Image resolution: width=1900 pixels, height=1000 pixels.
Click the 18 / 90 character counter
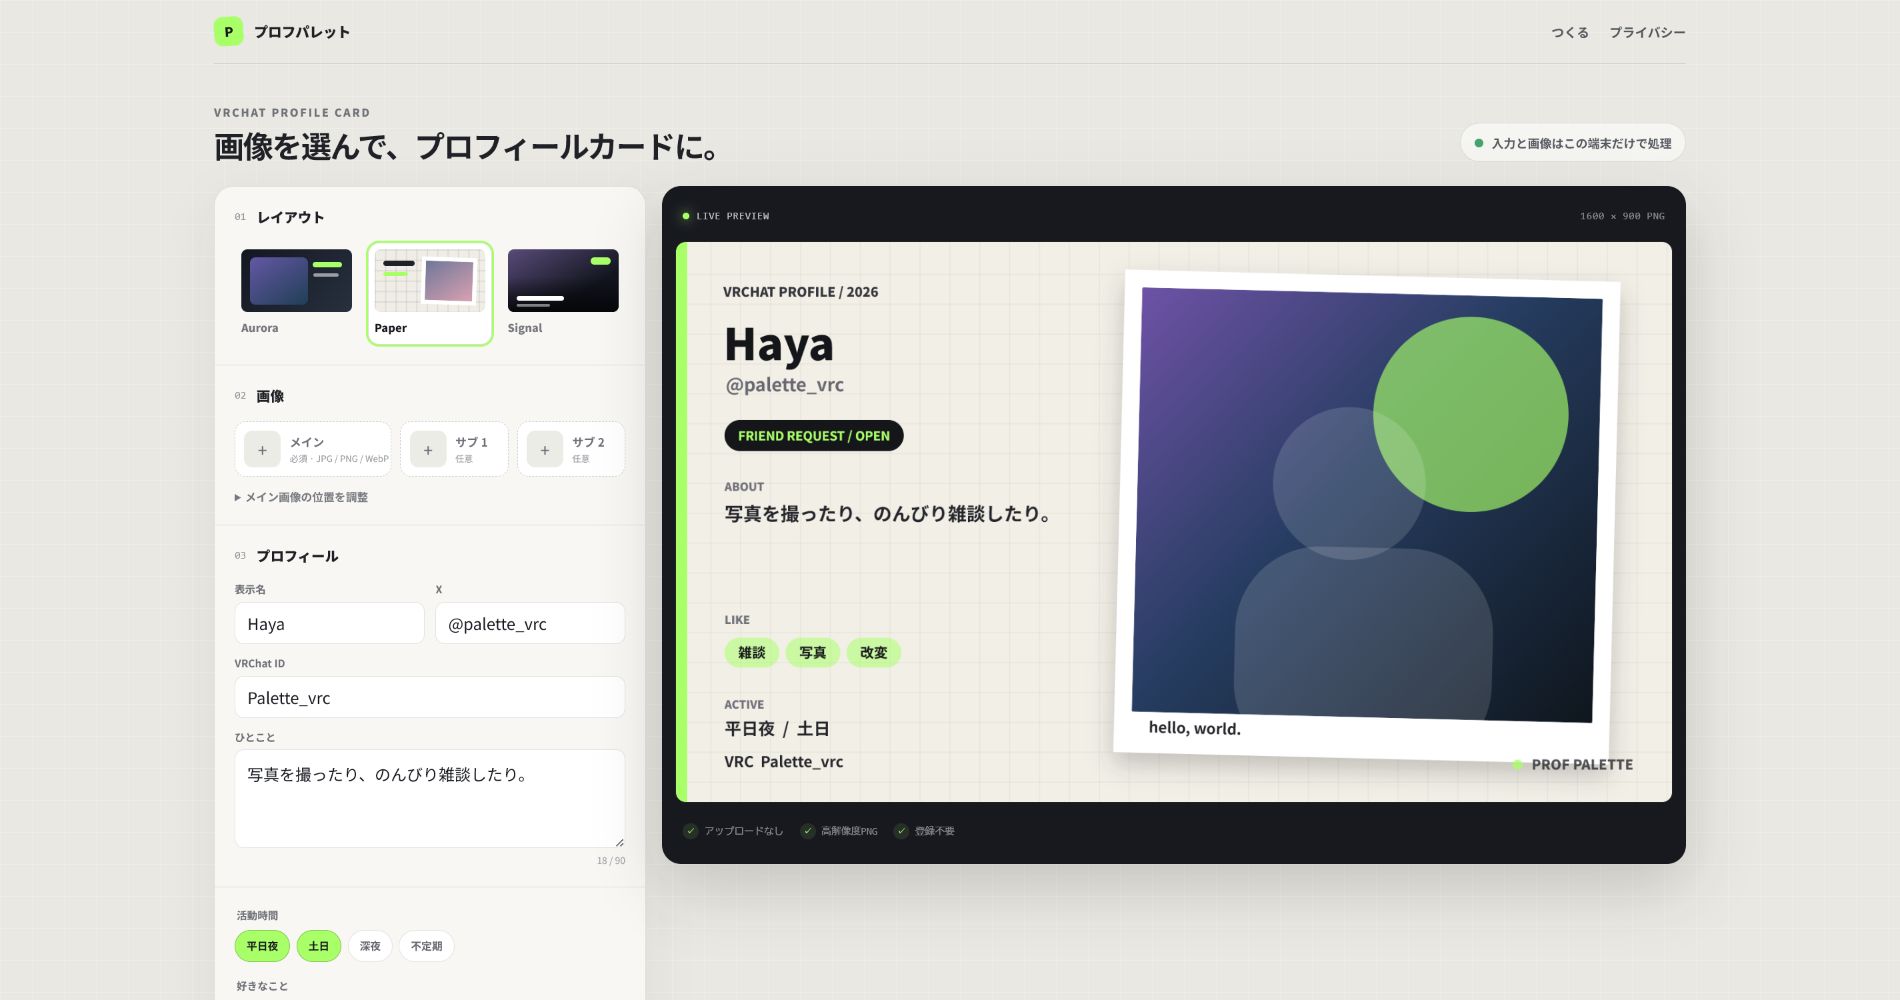click(611, 861)
